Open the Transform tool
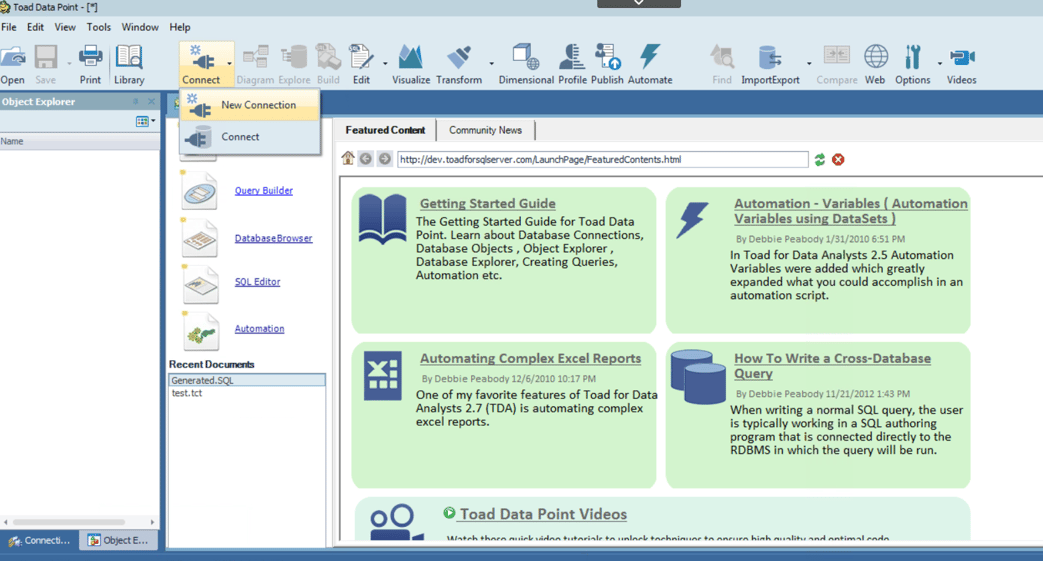 click(459, 64)
